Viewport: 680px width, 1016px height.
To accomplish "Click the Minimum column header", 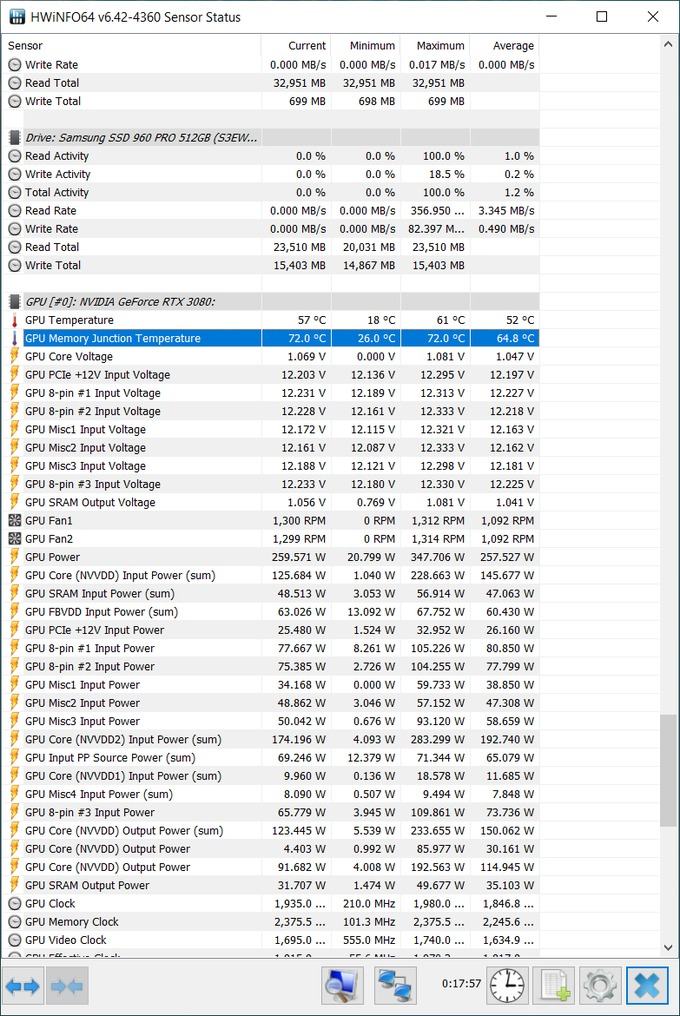I will click(x=366, y=45).
